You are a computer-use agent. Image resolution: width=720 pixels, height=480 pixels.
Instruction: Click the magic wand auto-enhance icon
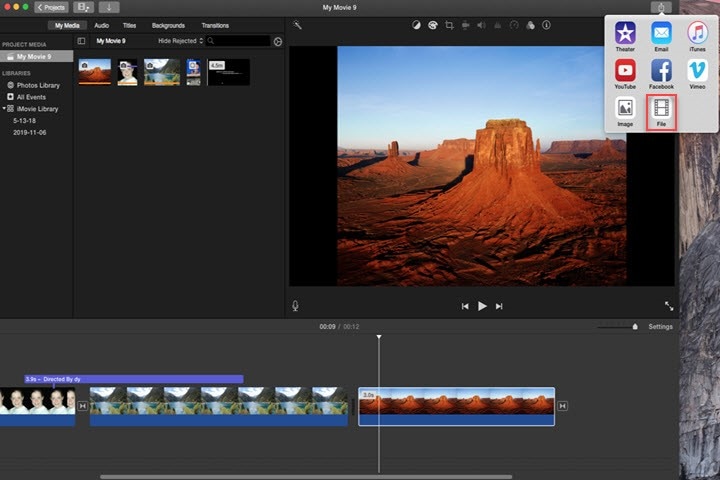pyautogui.click(x=297, y=25)
